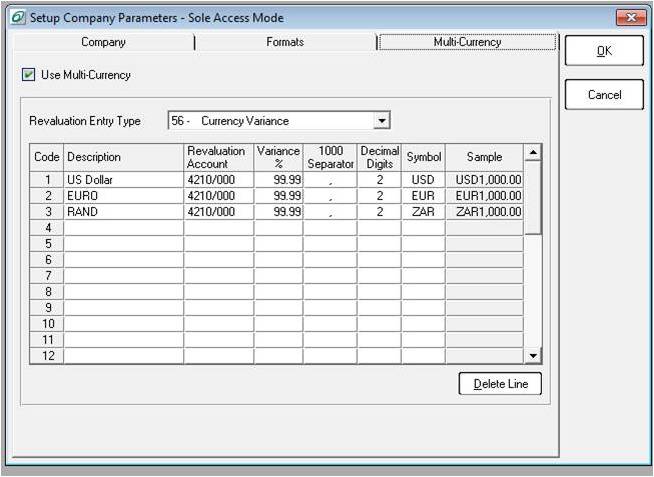This screenshot has height=477, width=654.
Task: Switch to the Formats tab
Action: pos(285,42)
